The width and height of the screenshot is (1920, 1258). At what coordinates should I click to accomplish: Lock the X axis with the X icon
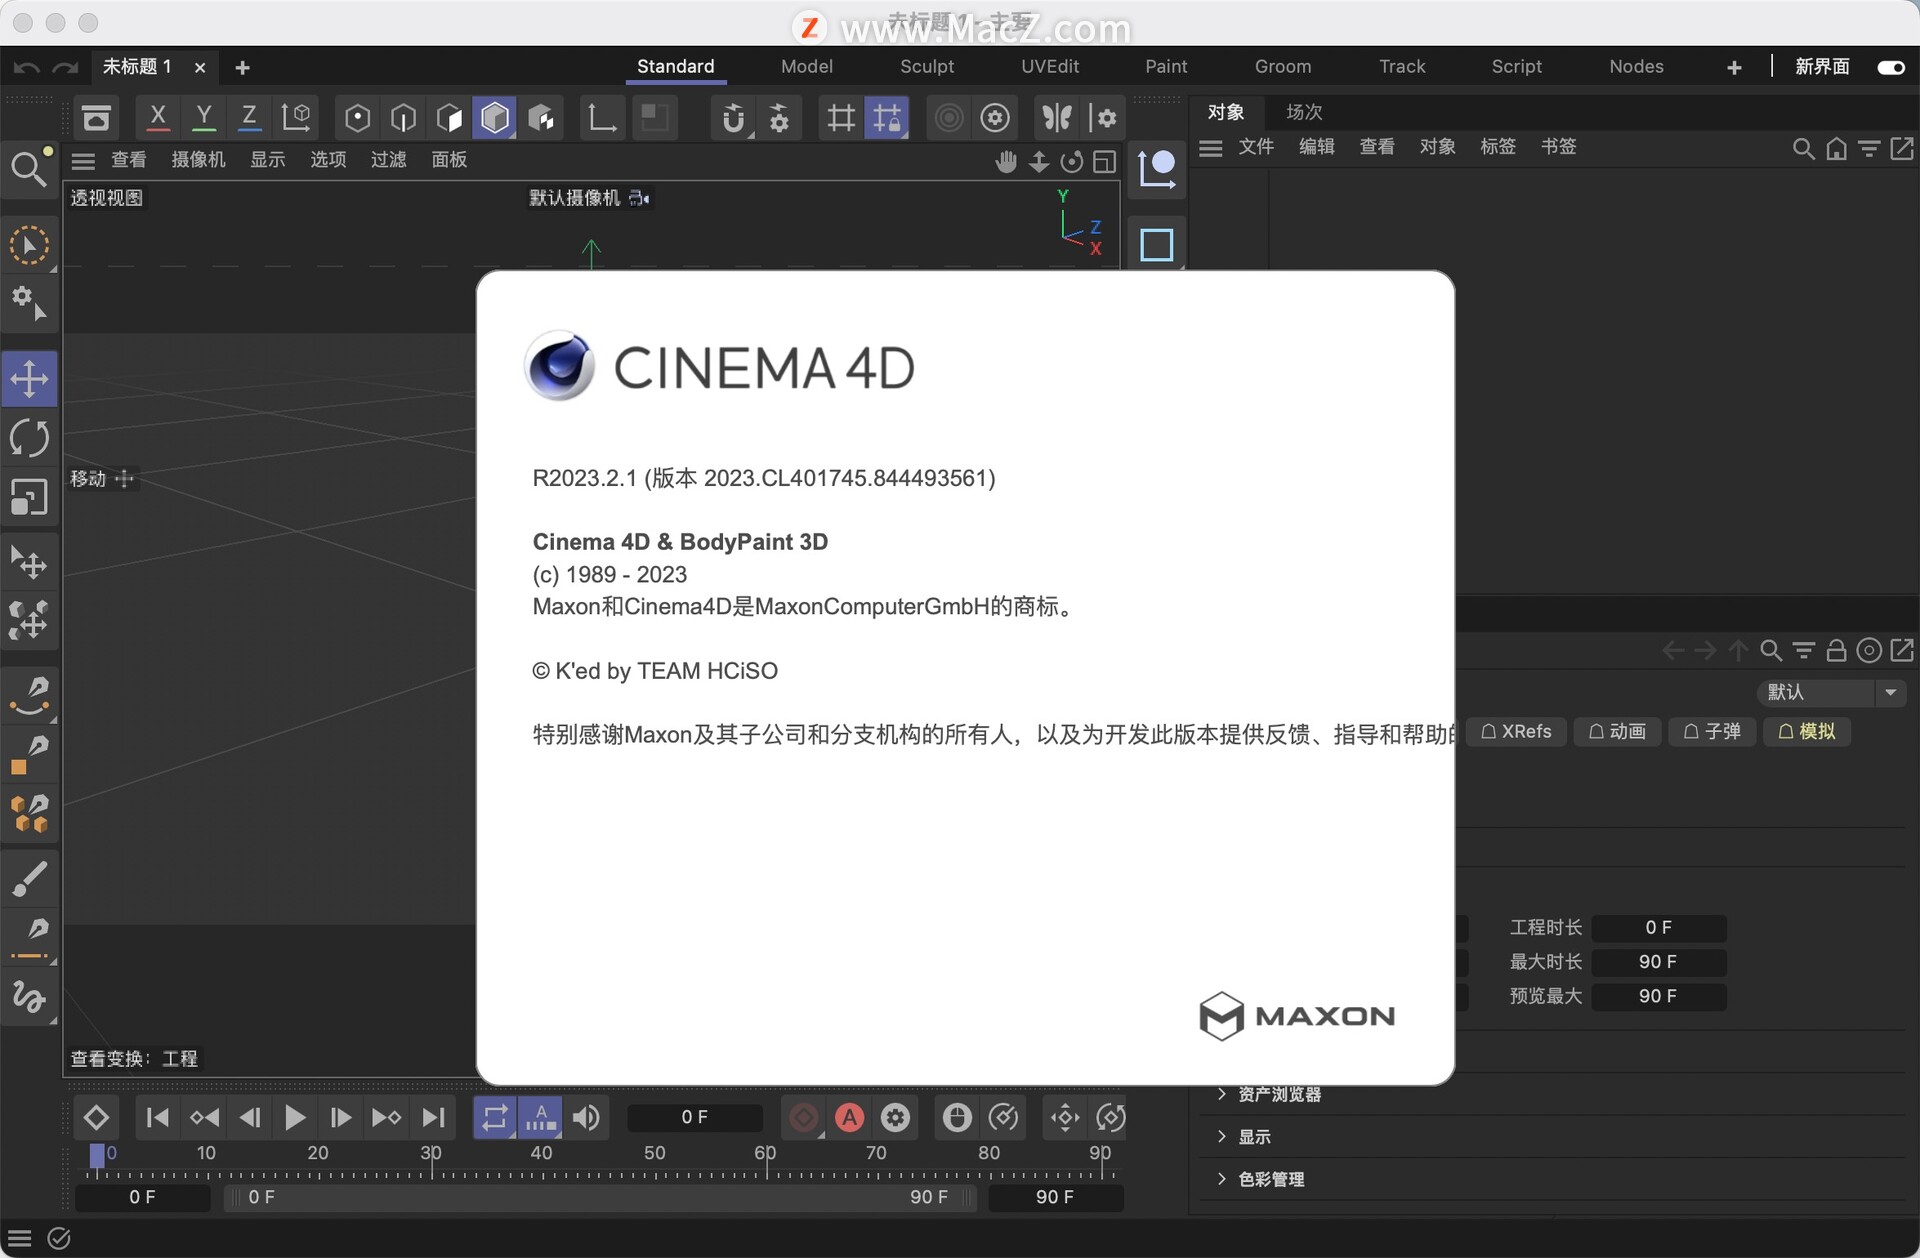coord(157,117)
